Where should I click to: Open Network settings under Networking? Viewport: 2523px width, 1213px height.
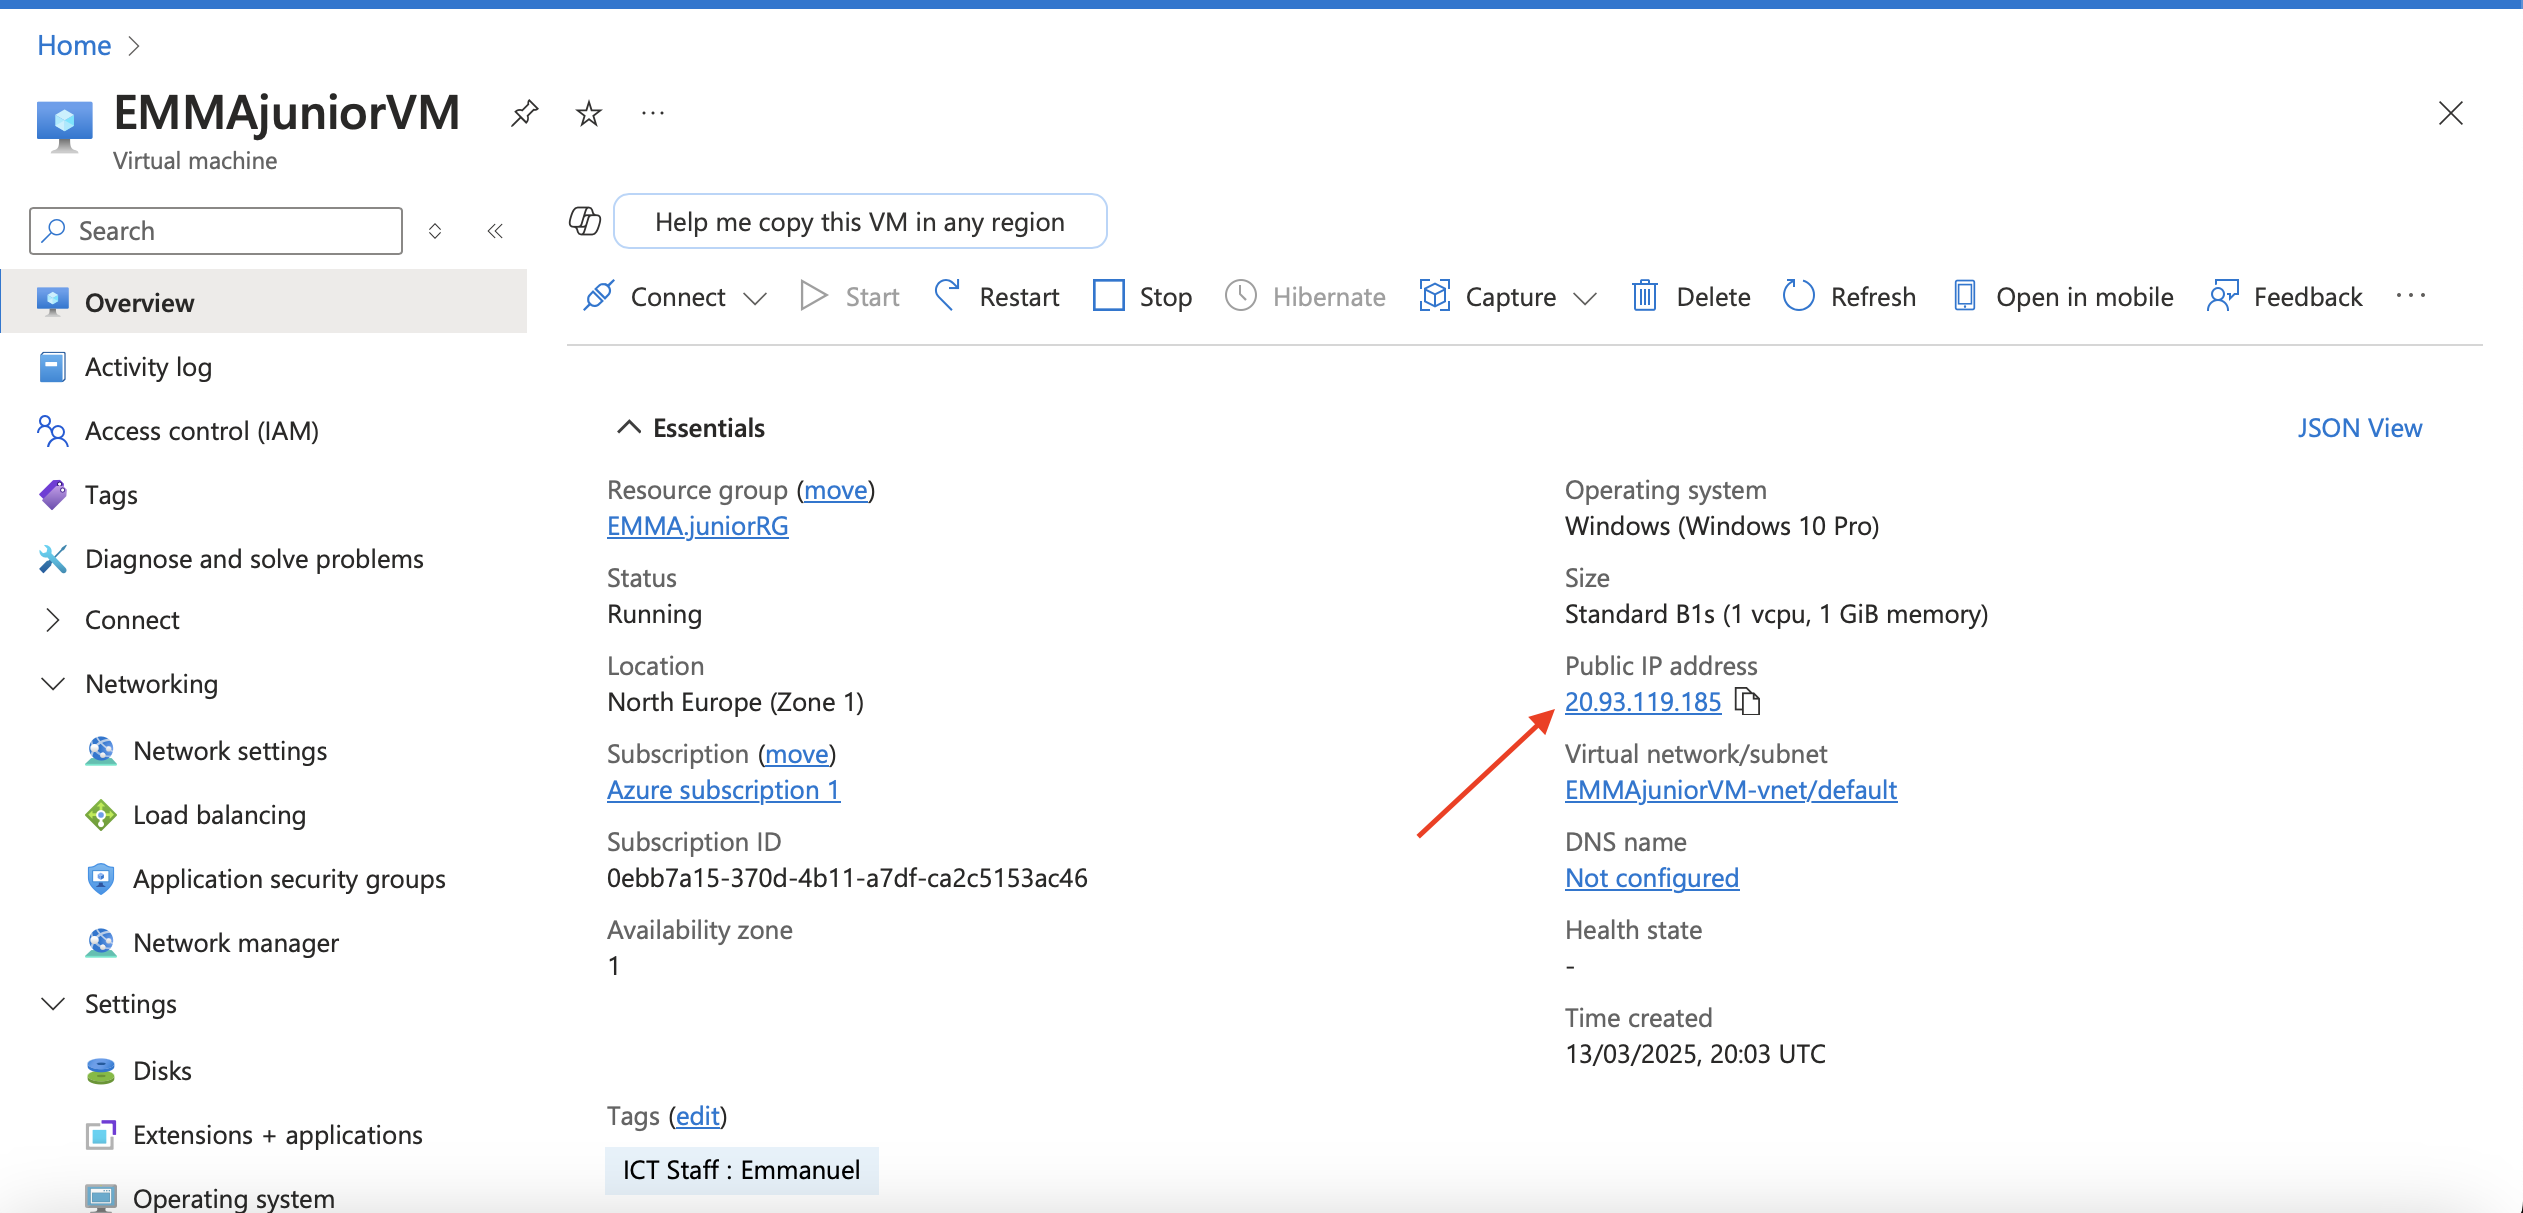pyautogui.click(x=230, y=751)
